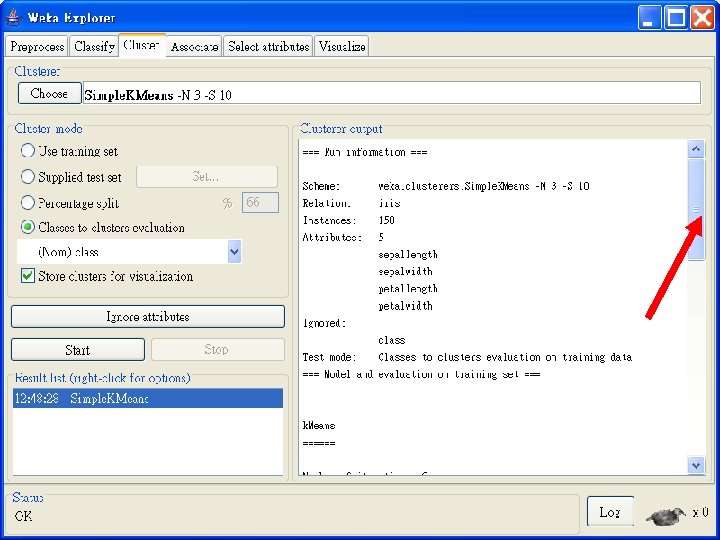Image resolution: width=720 pixels, height=540 pixels.
Task: Click the percentage split value field 66
Action: tap(260, 202)
